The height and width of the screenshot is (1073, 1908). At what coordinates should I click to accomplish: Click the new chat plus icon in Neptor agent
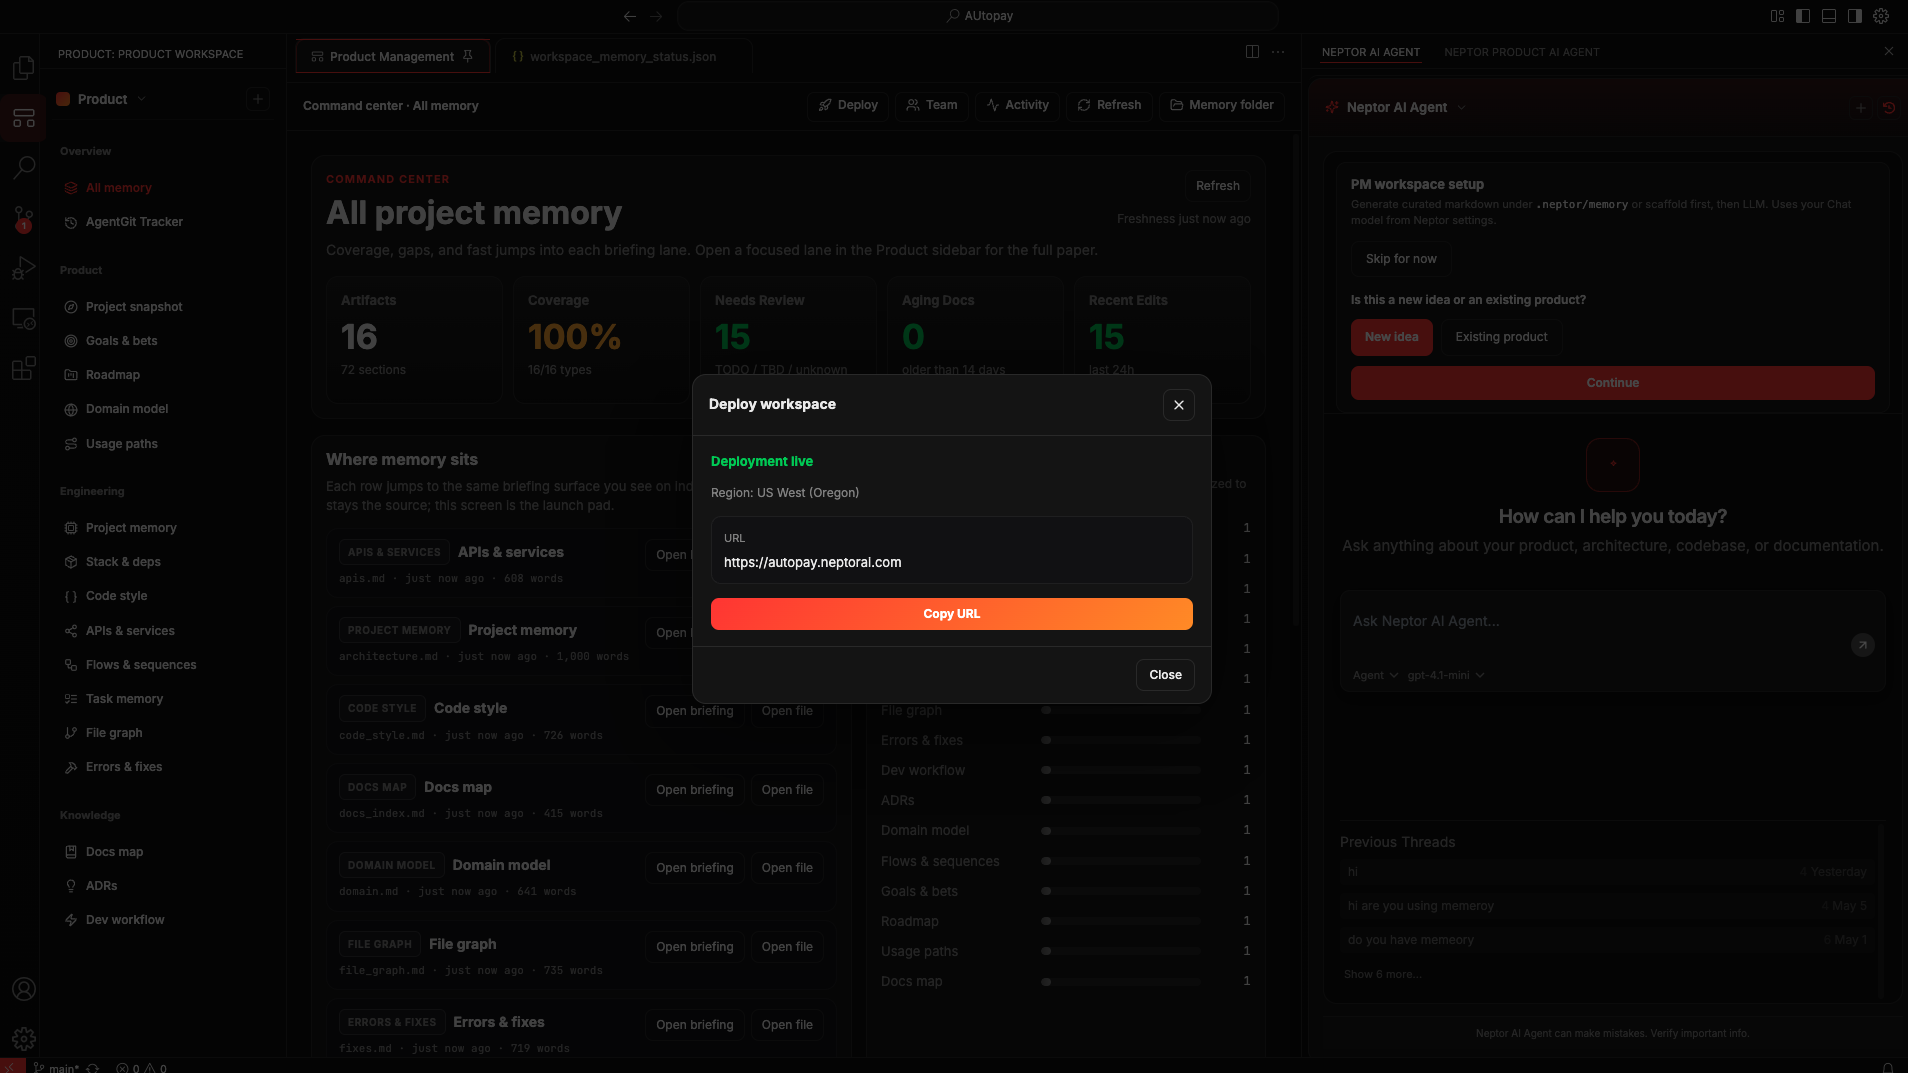[x=1861, y=108]
